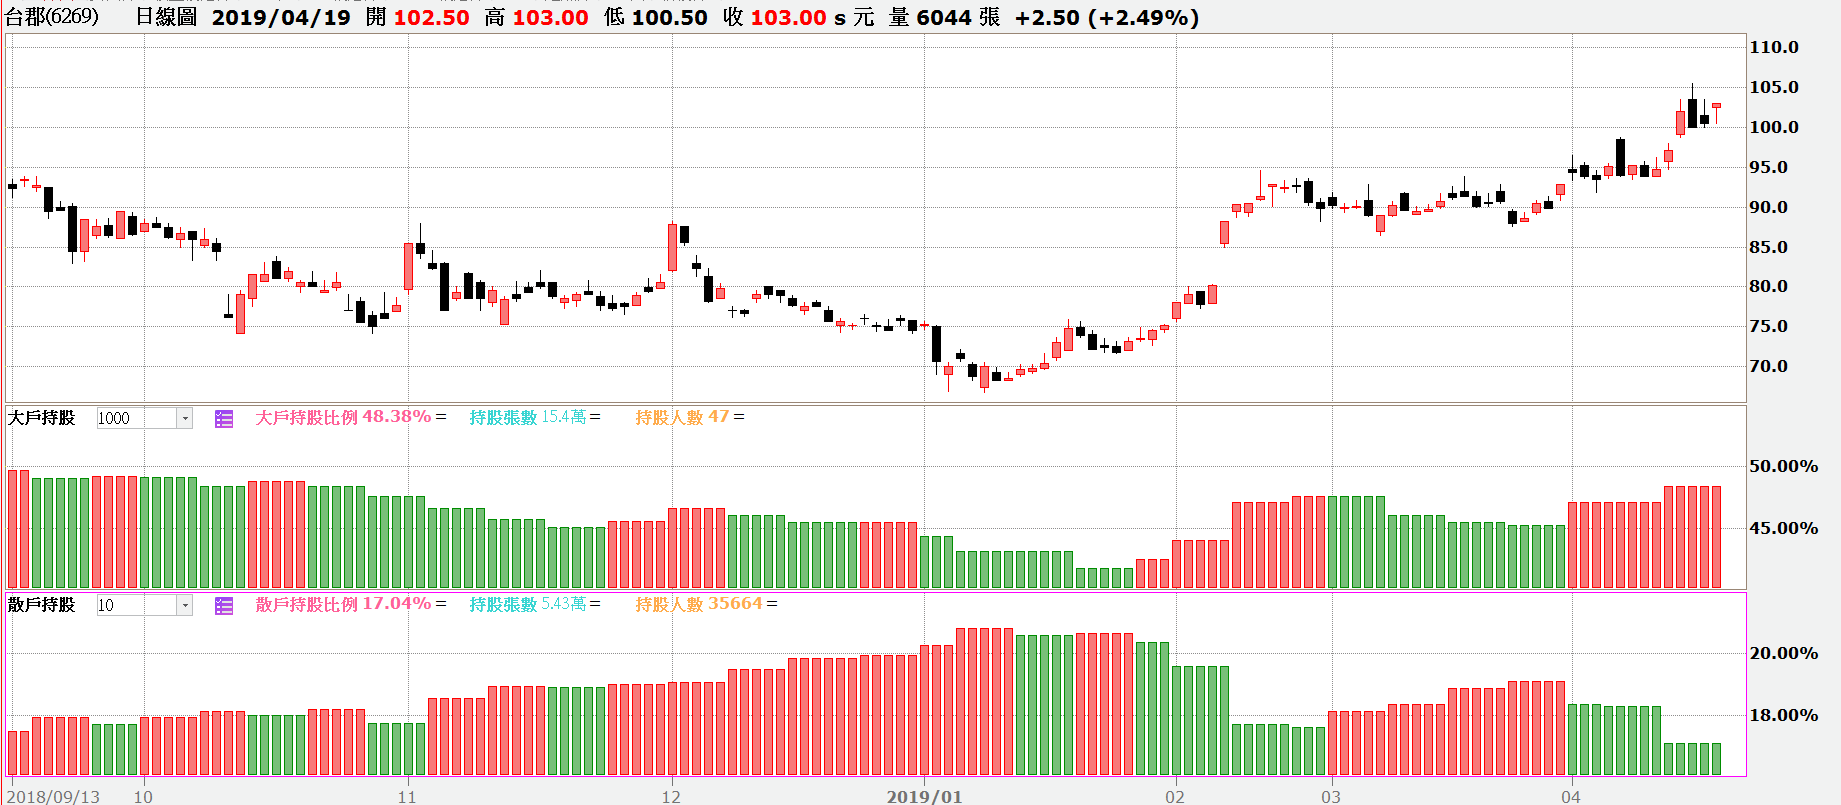Expand the 散戶持股 threshold dropdown arrow
Viewport: 1841px width, 805px height.
click(x=185, y=606)
